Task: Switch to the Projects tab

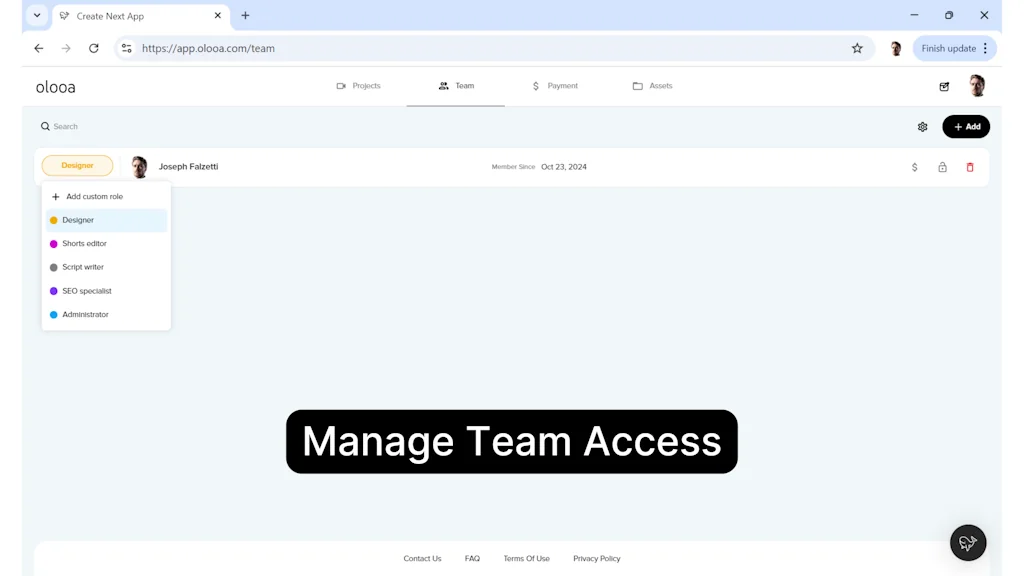Action: tap(358, 86)
